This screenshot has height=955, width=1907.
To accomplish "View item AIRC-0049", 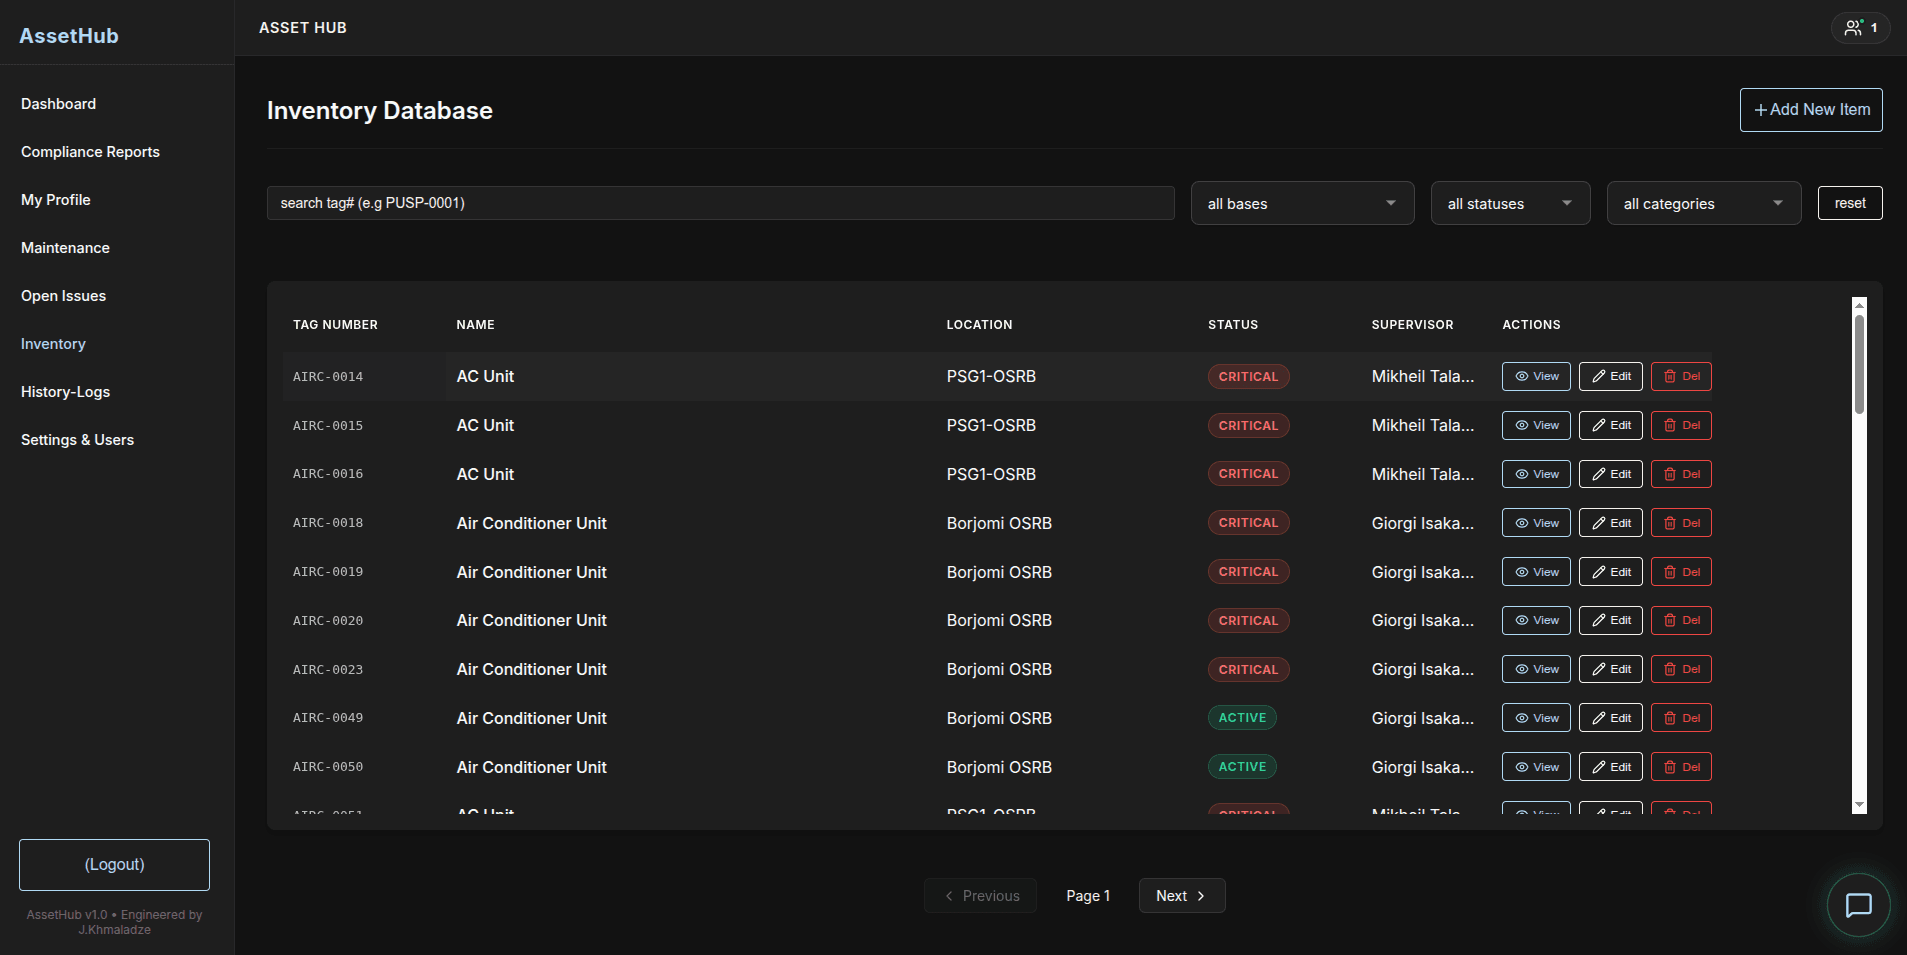I will tap(1536, 718).
